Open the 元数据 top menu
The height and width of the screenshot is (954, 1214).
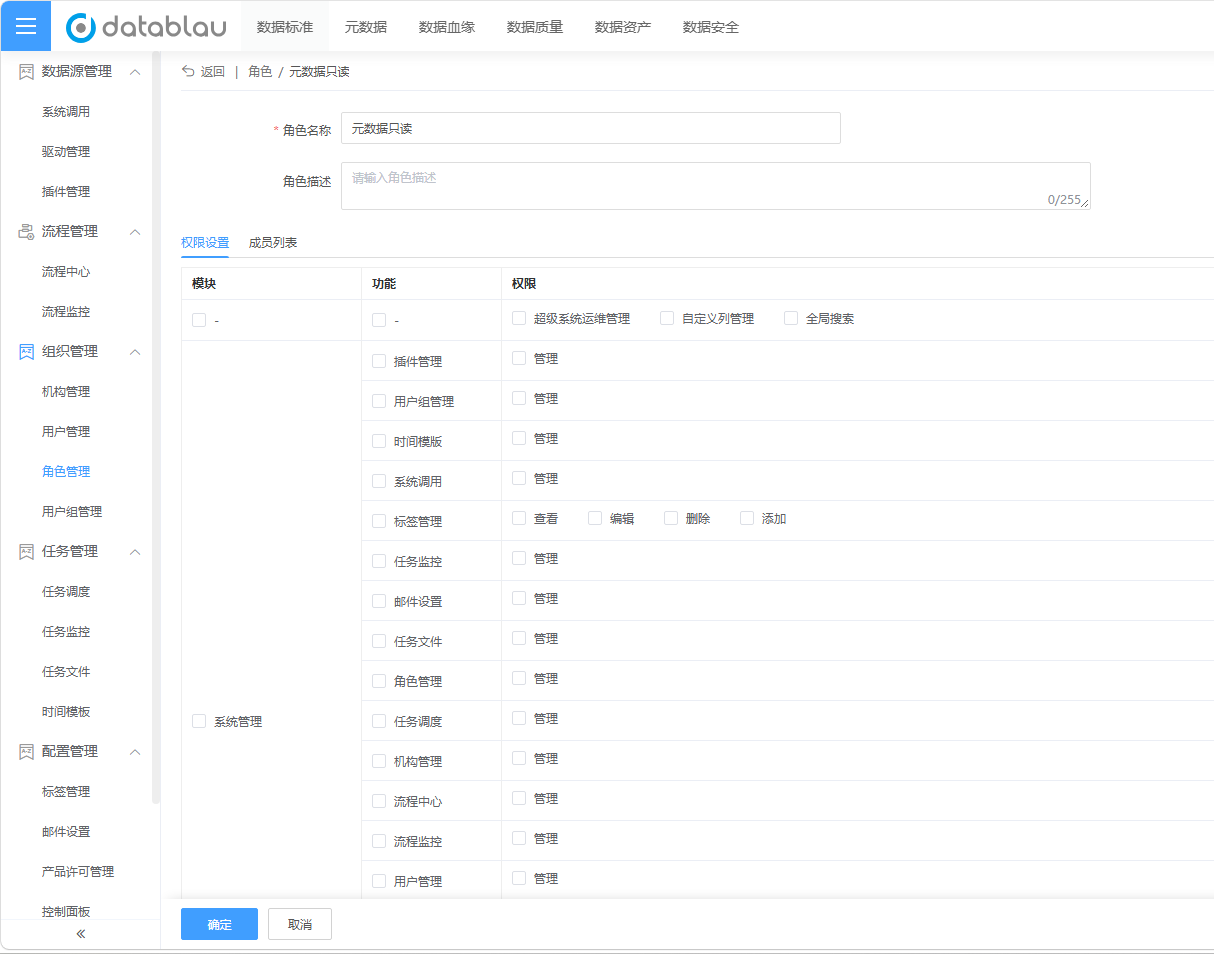coord(366,27)
